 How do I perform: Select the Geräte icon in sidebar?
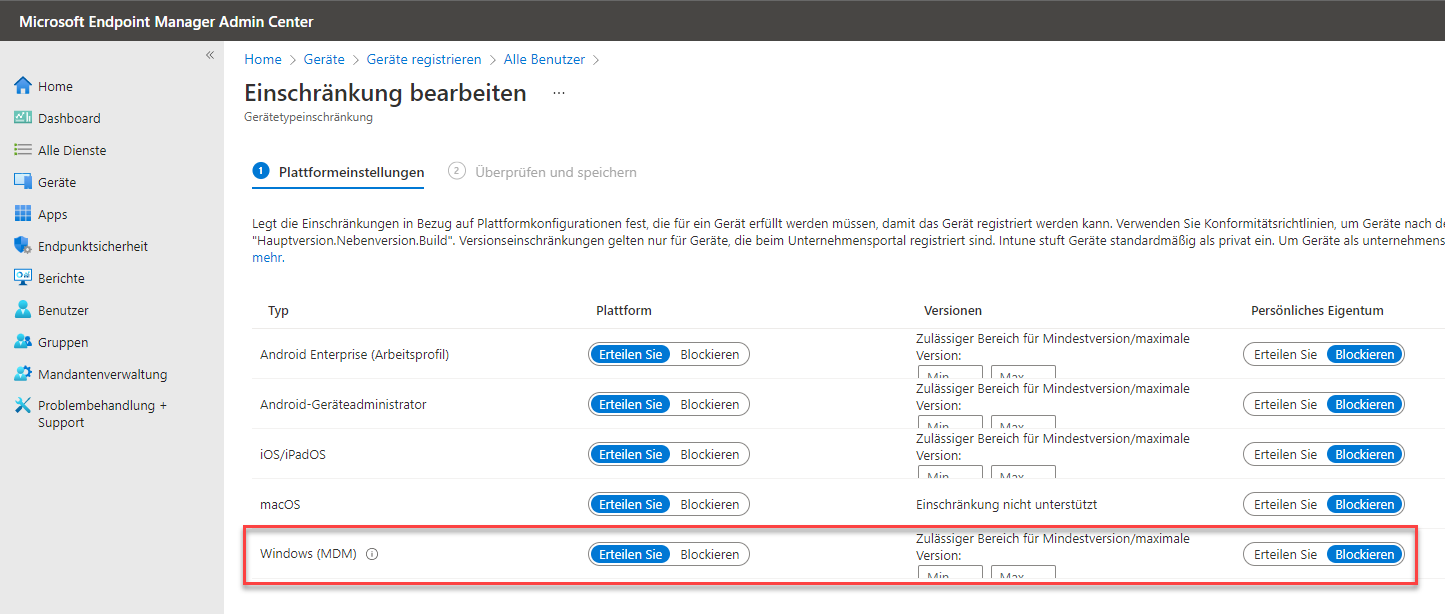[23, 182]
